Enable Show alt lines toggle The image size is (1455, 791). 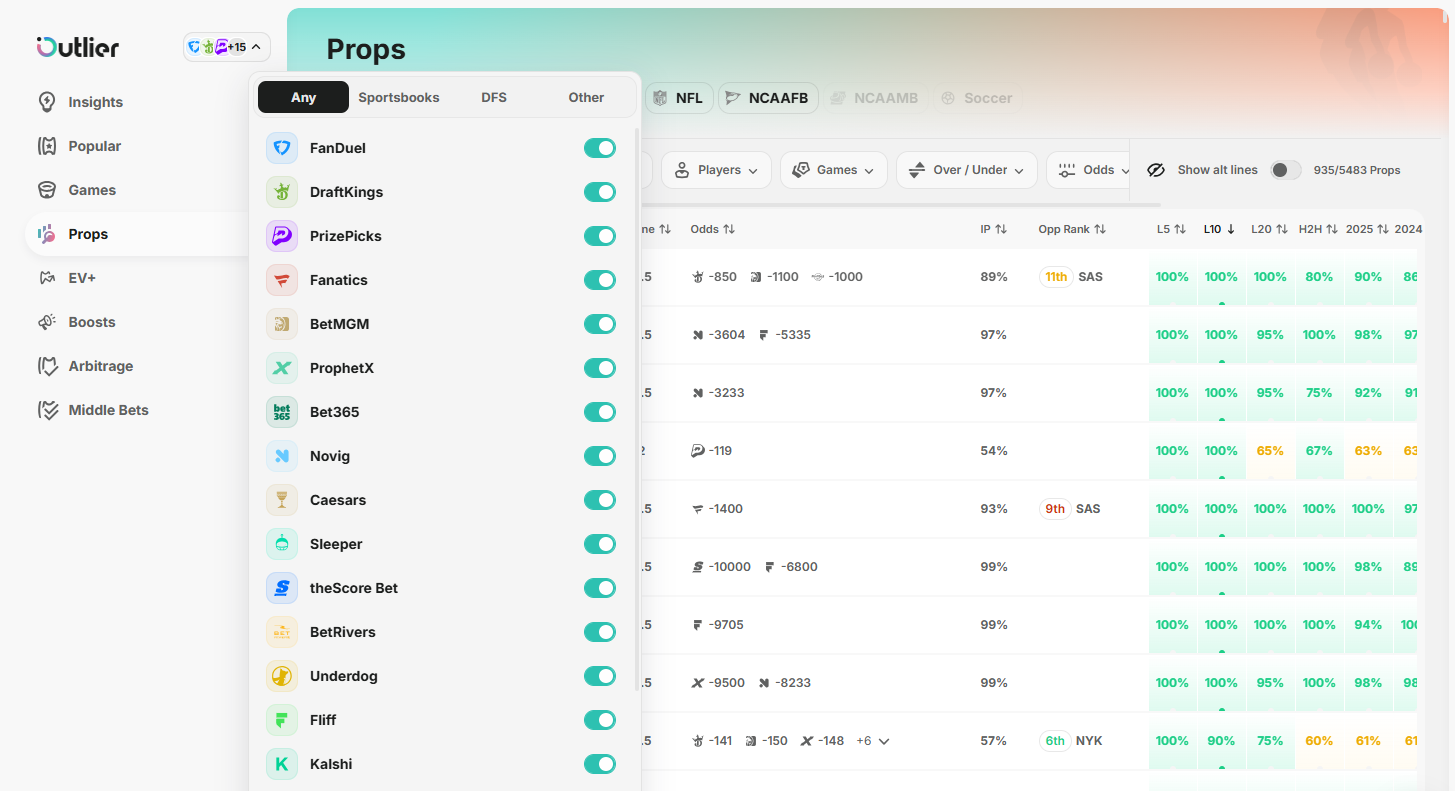(x=1286, y=170)
